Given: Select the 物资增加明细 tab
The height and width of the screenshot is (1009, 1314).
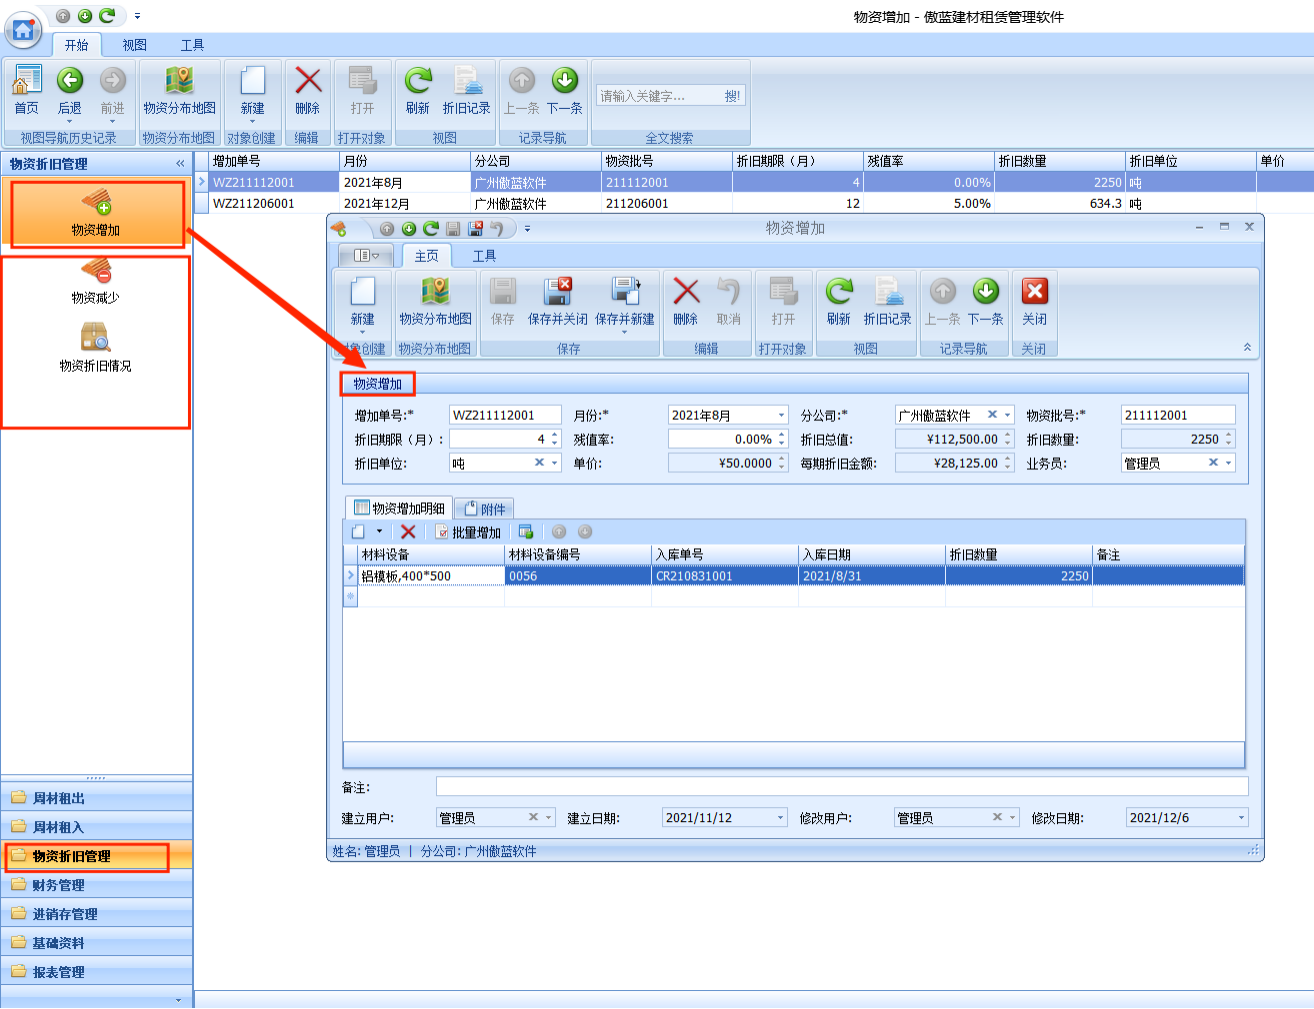Looking at the screenshot, I should pos(399,508).
